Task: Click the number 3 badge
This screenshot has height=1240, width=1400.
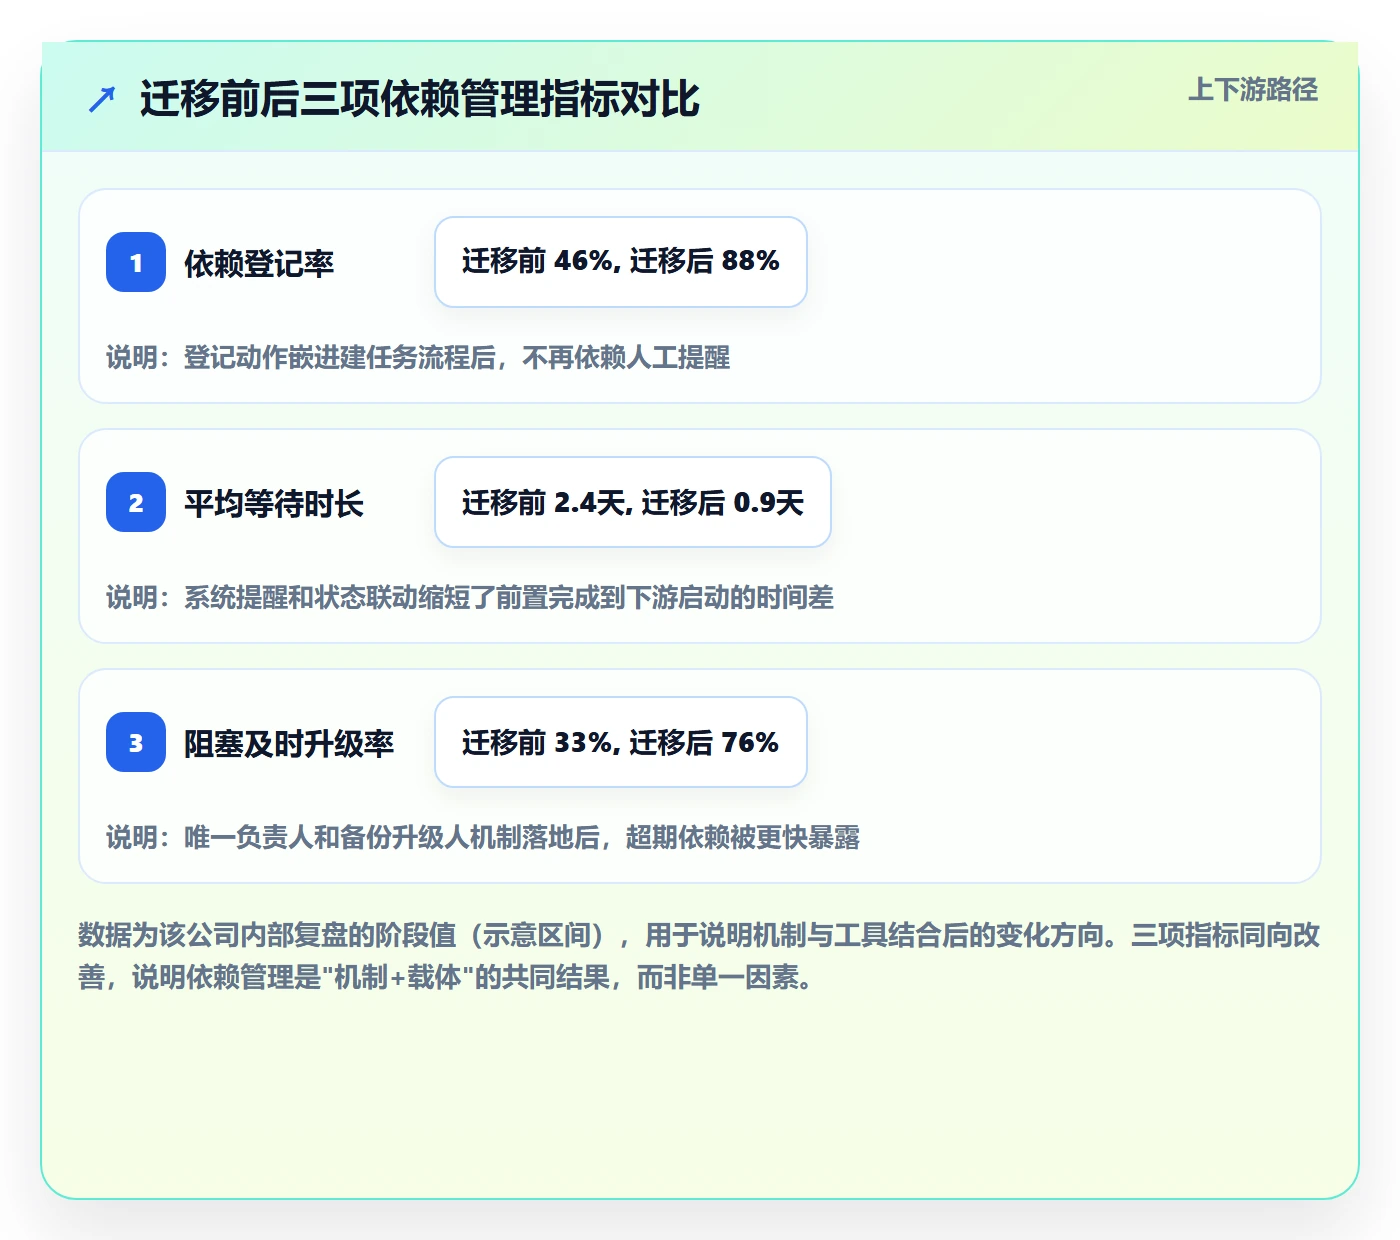Action: (x=136, y=742)
